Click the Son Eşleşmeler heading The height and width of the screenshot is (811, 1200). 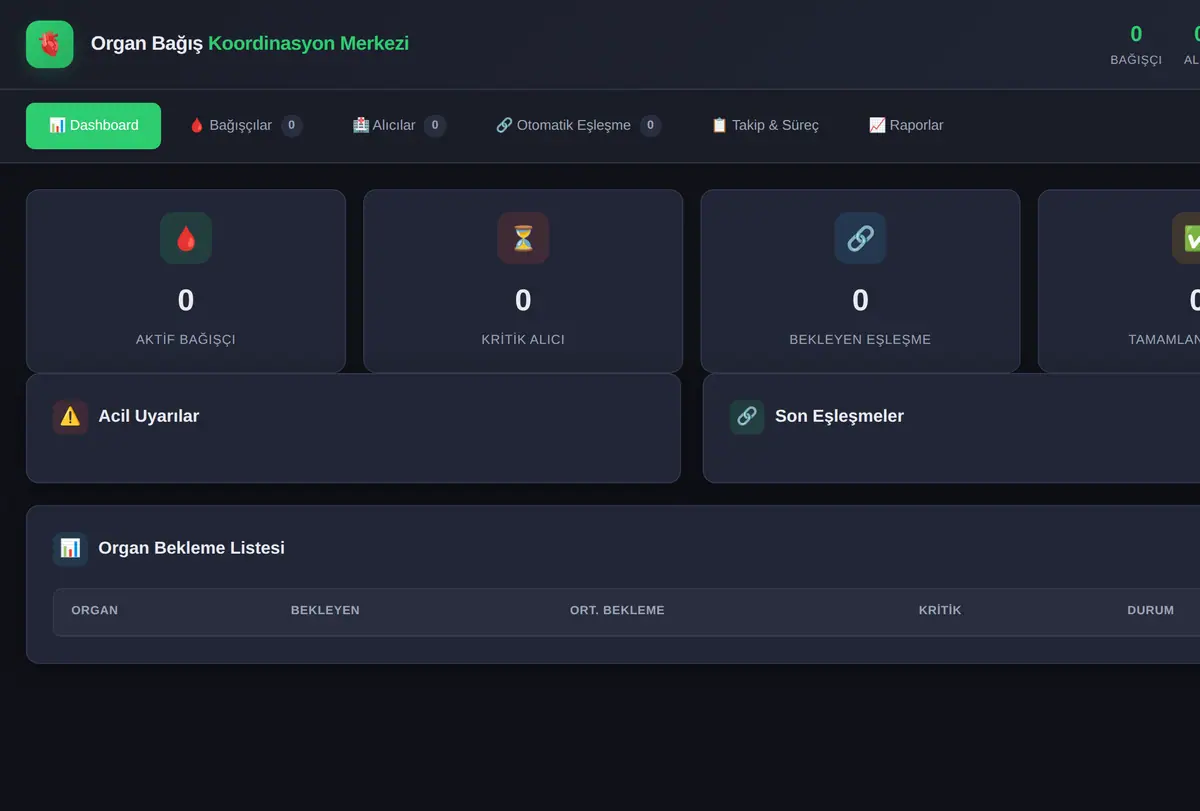839,416
